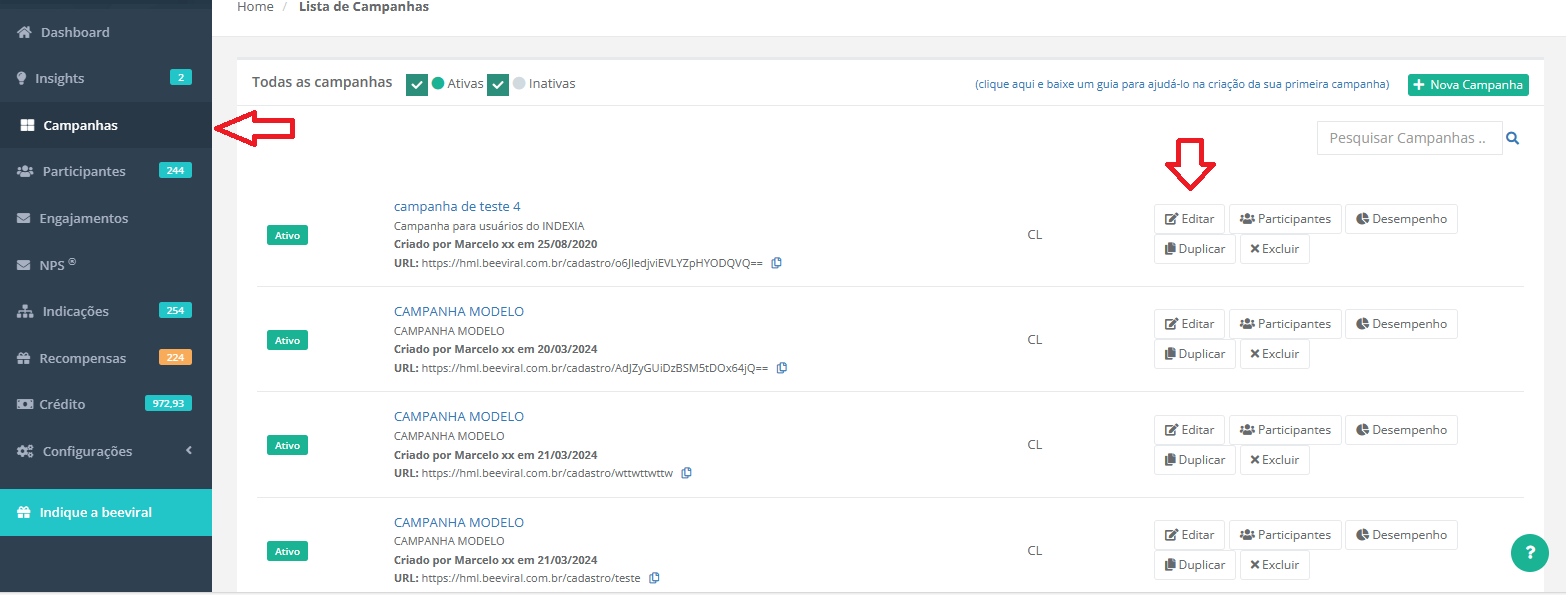Click Ativo status of cadastro/teste campaign
This screenshot has height=595, width=1566.
[x=287, y=551]
